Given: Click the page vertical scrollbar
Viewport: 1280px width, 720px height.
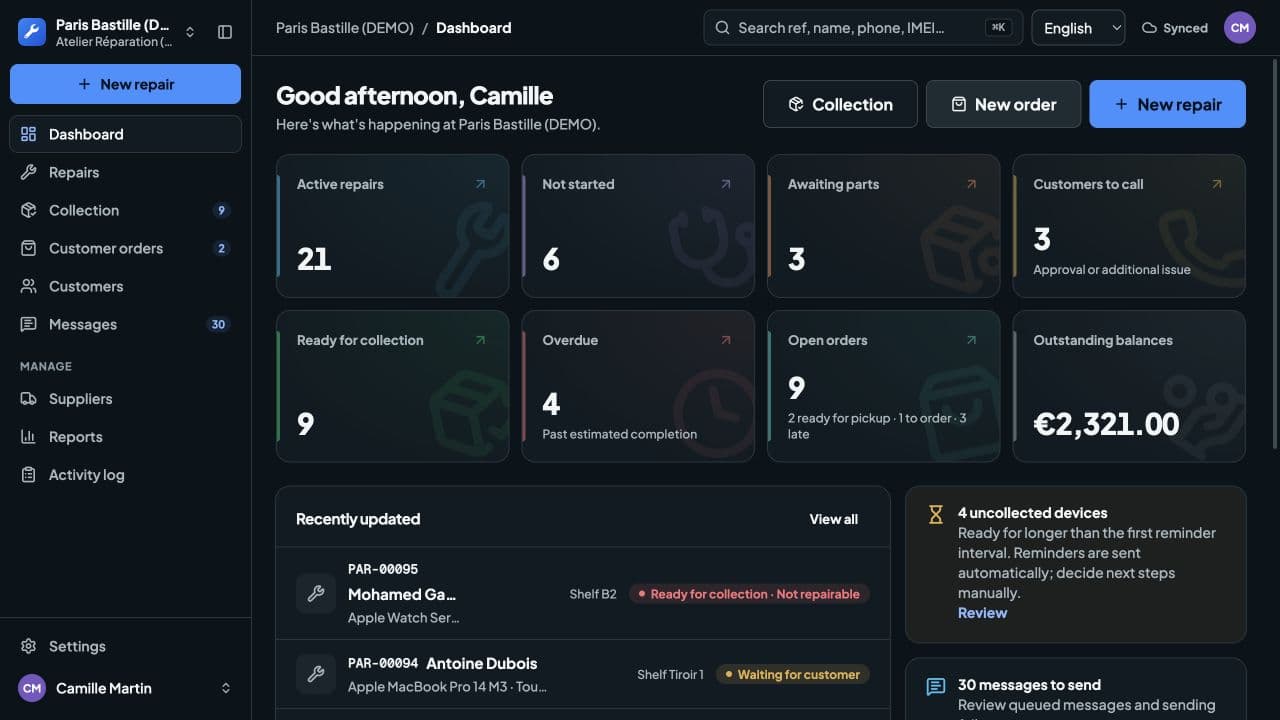Looking at the screenshot, I should click(x=1273, y=255).
